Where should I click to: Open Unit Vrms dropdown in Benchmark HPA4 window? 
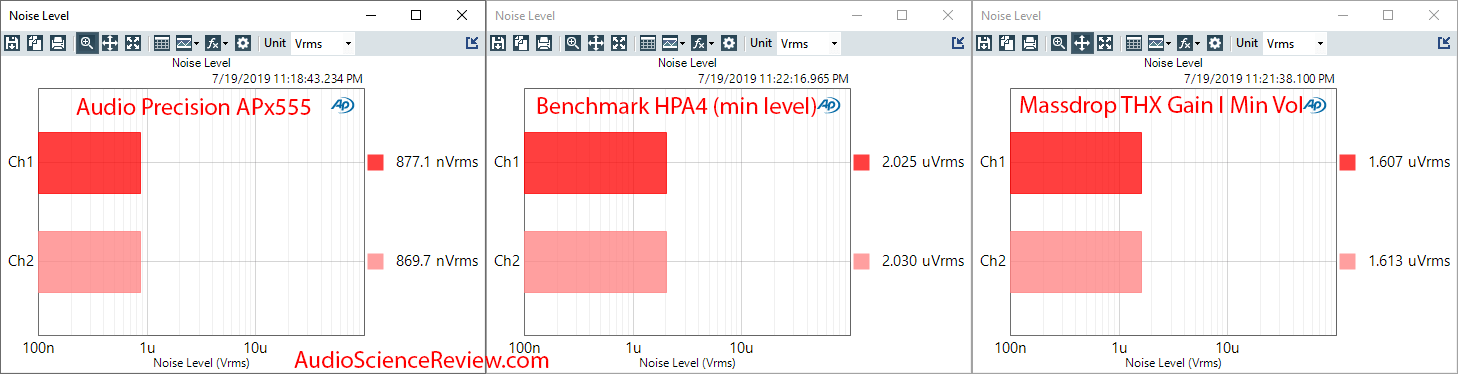point(808,43)
